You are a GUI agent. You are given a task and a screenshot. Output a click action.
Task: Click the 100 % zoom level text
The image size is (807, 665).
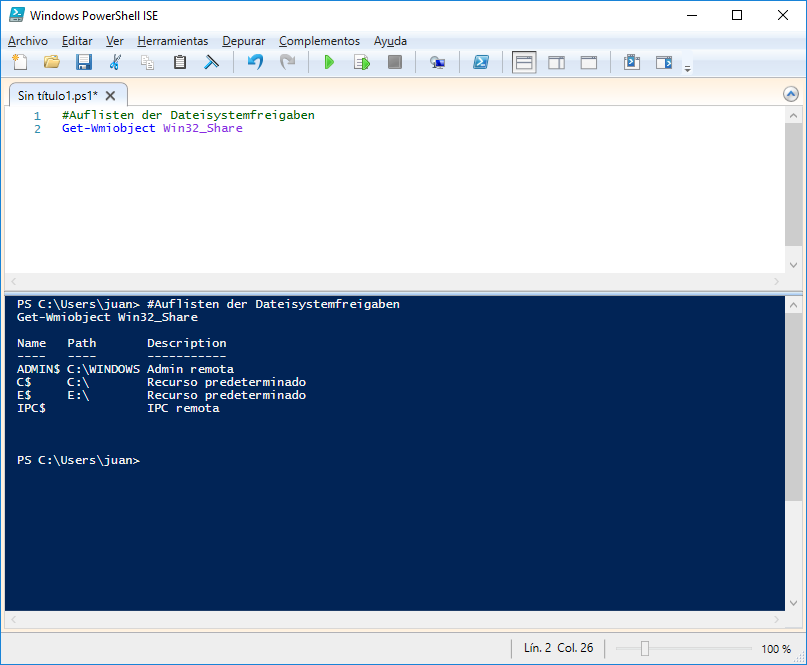776,649
